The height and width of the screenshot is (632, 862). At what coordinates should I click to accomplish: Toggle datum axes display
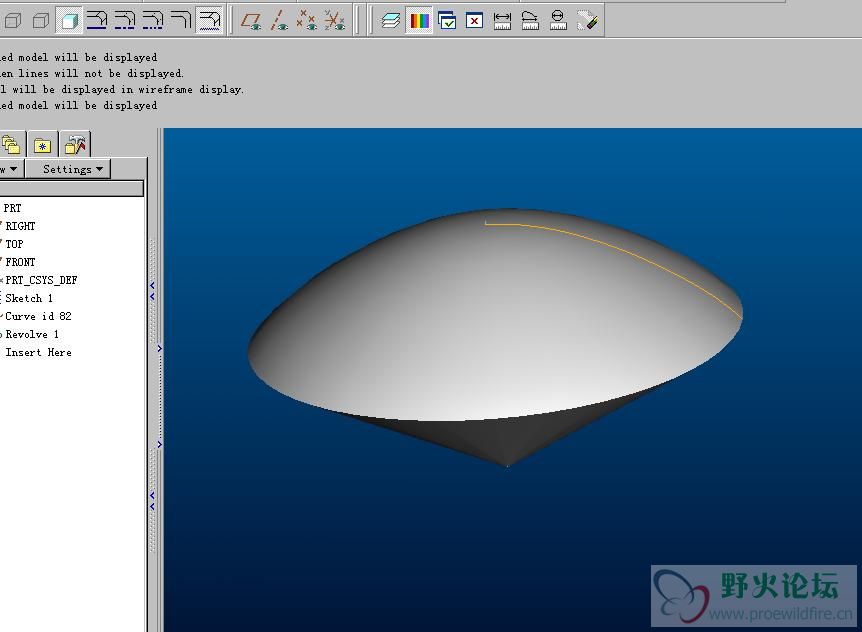[280, 19]
